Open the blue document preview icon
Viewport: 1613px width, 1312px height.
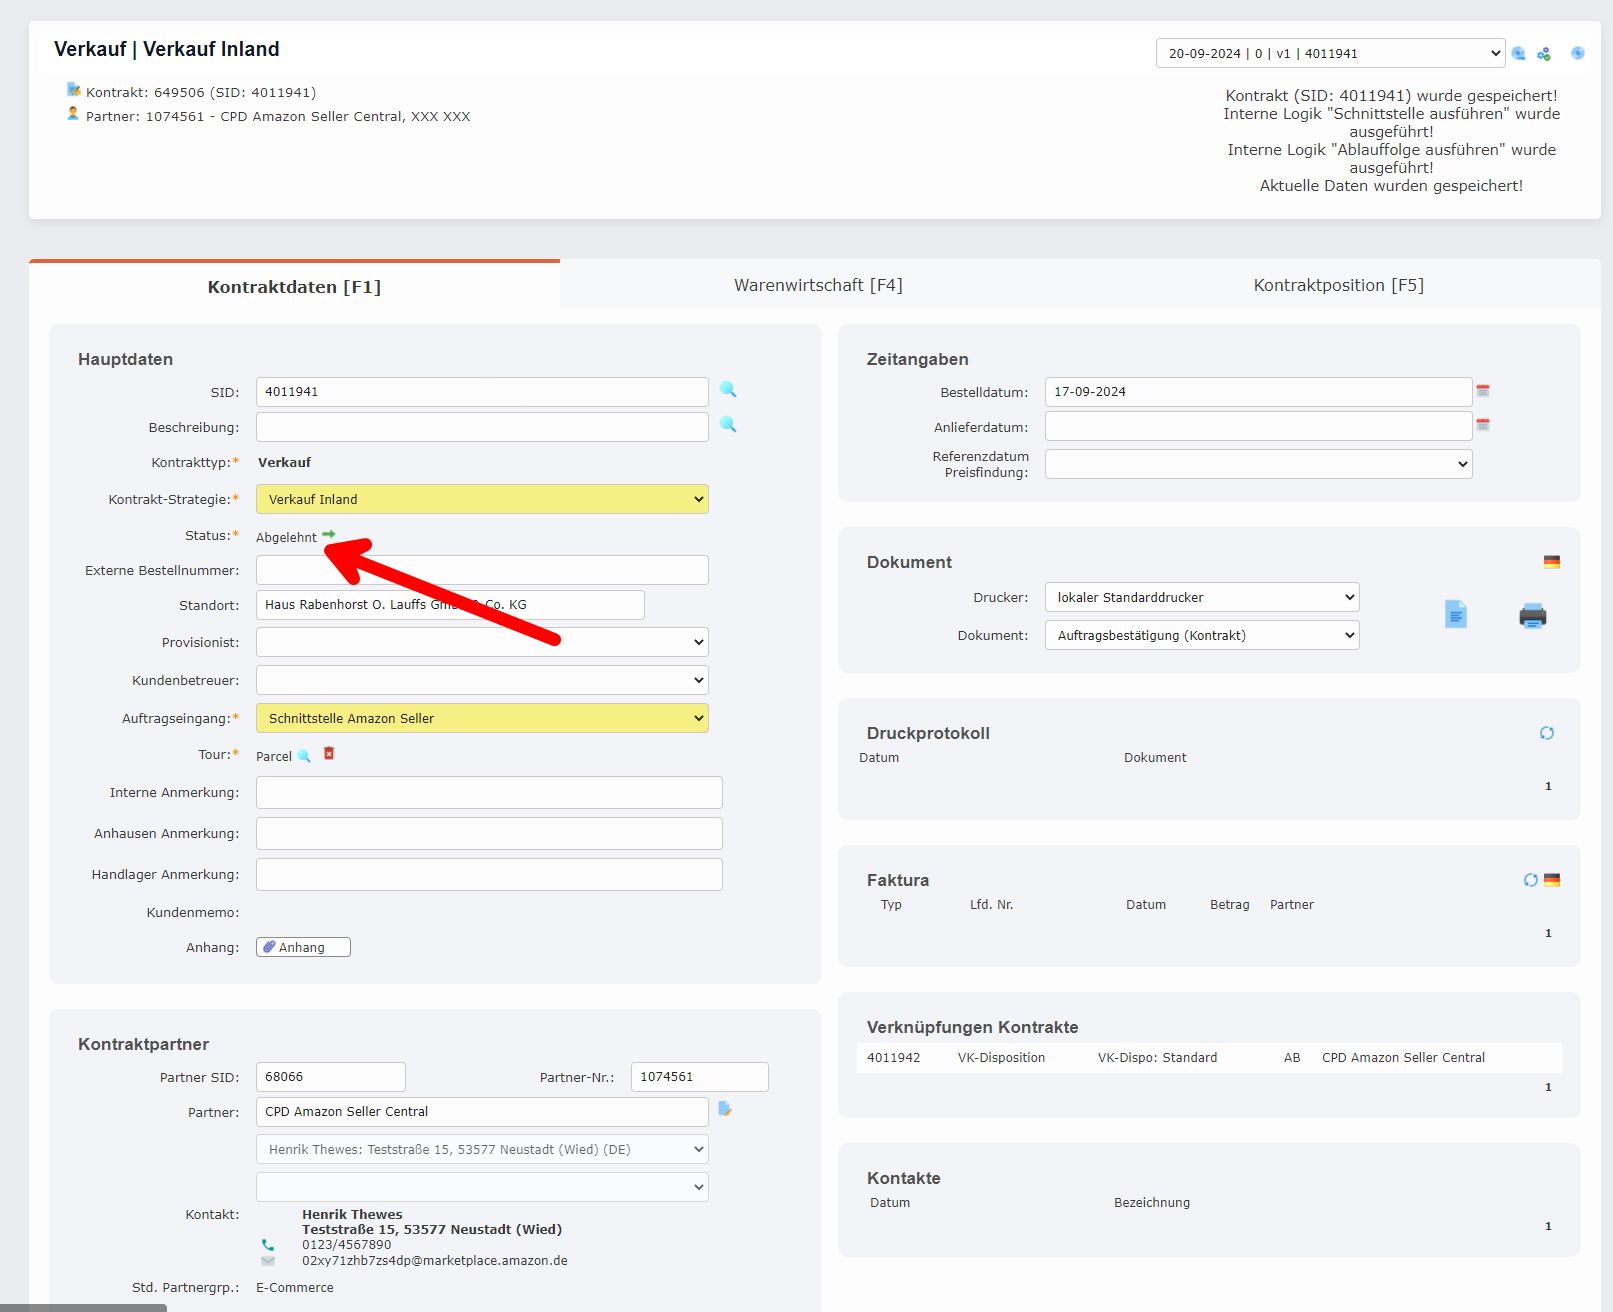(1456, 614)
